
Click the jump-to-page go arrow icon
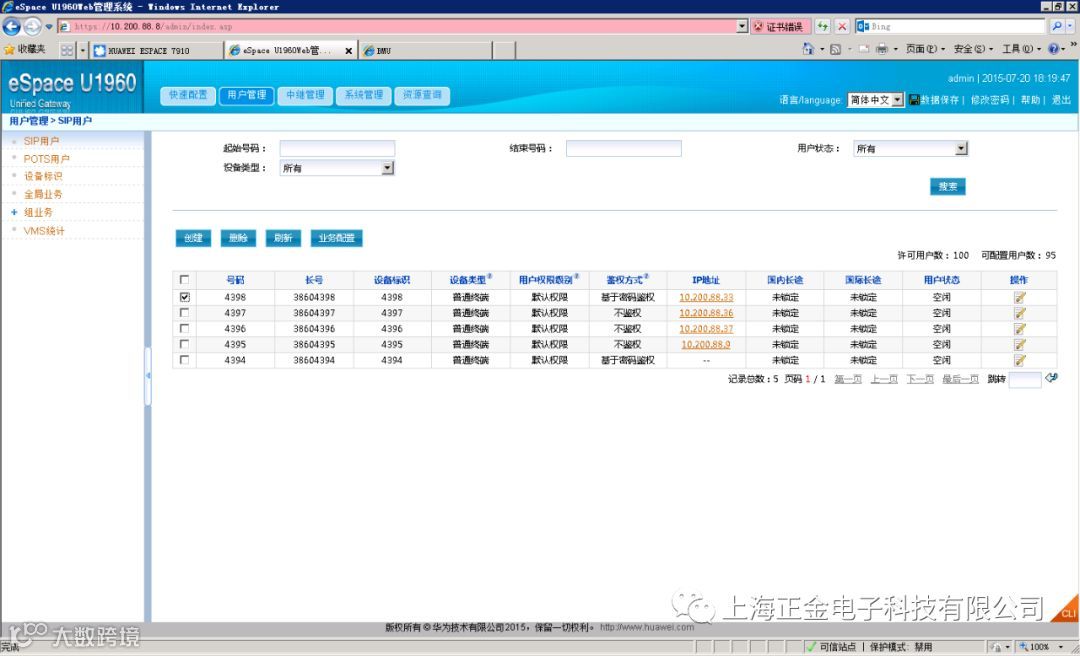click(x=1051, y=378)
